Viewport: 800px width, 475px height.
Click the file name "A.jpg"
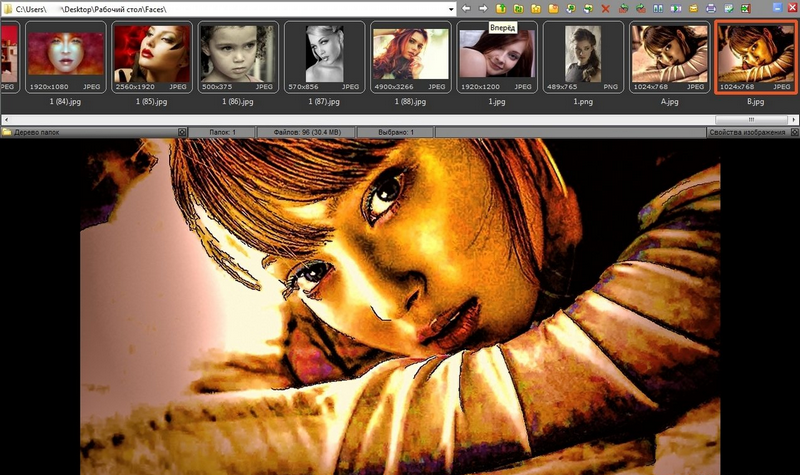click(669, 102)
